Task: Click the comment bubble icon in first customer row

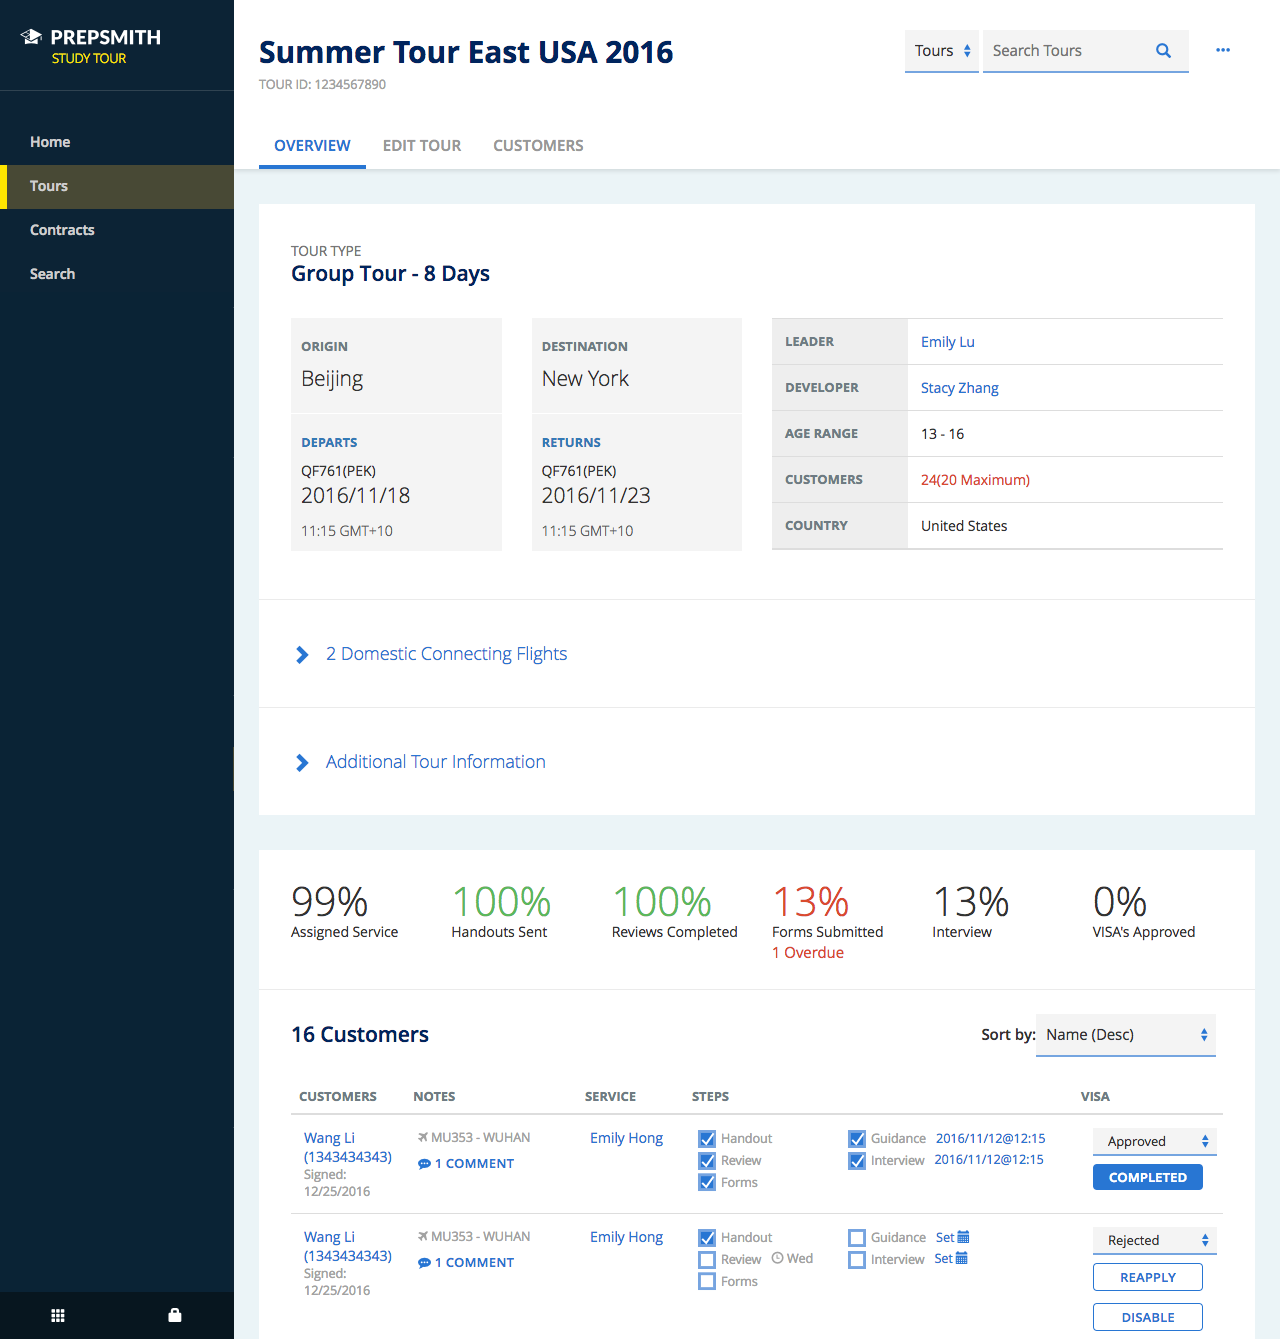Action: [424, 1164]
